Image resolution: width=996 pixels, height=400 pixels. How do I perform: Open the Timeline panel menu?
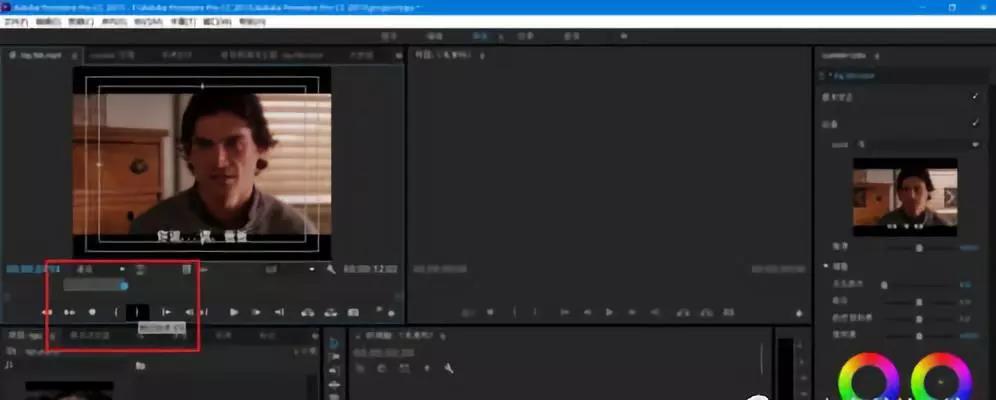coord(441,335)
